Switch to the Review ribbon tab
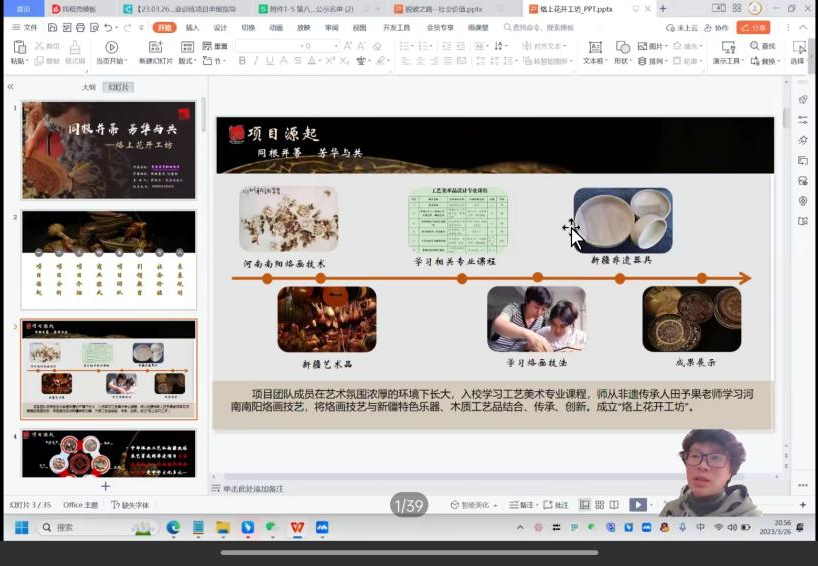The width and height of the screenshot is (818, 566). (x=332, y=28)
